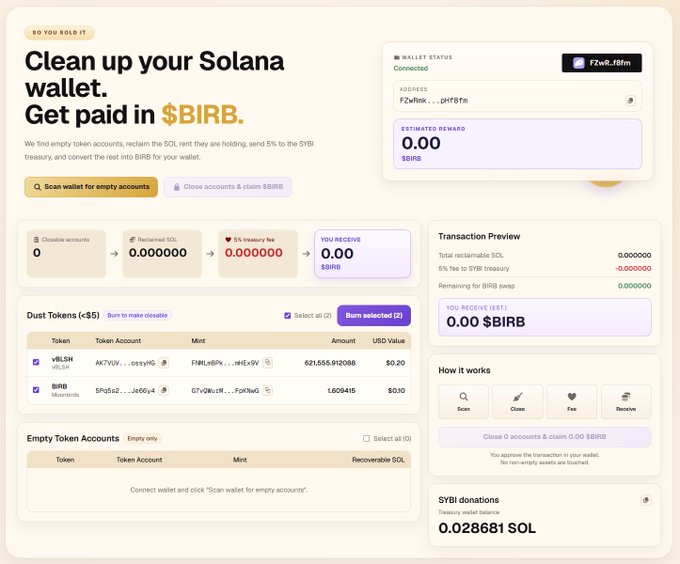Click Close accounts & claim $BIRB button

[228, 187]
